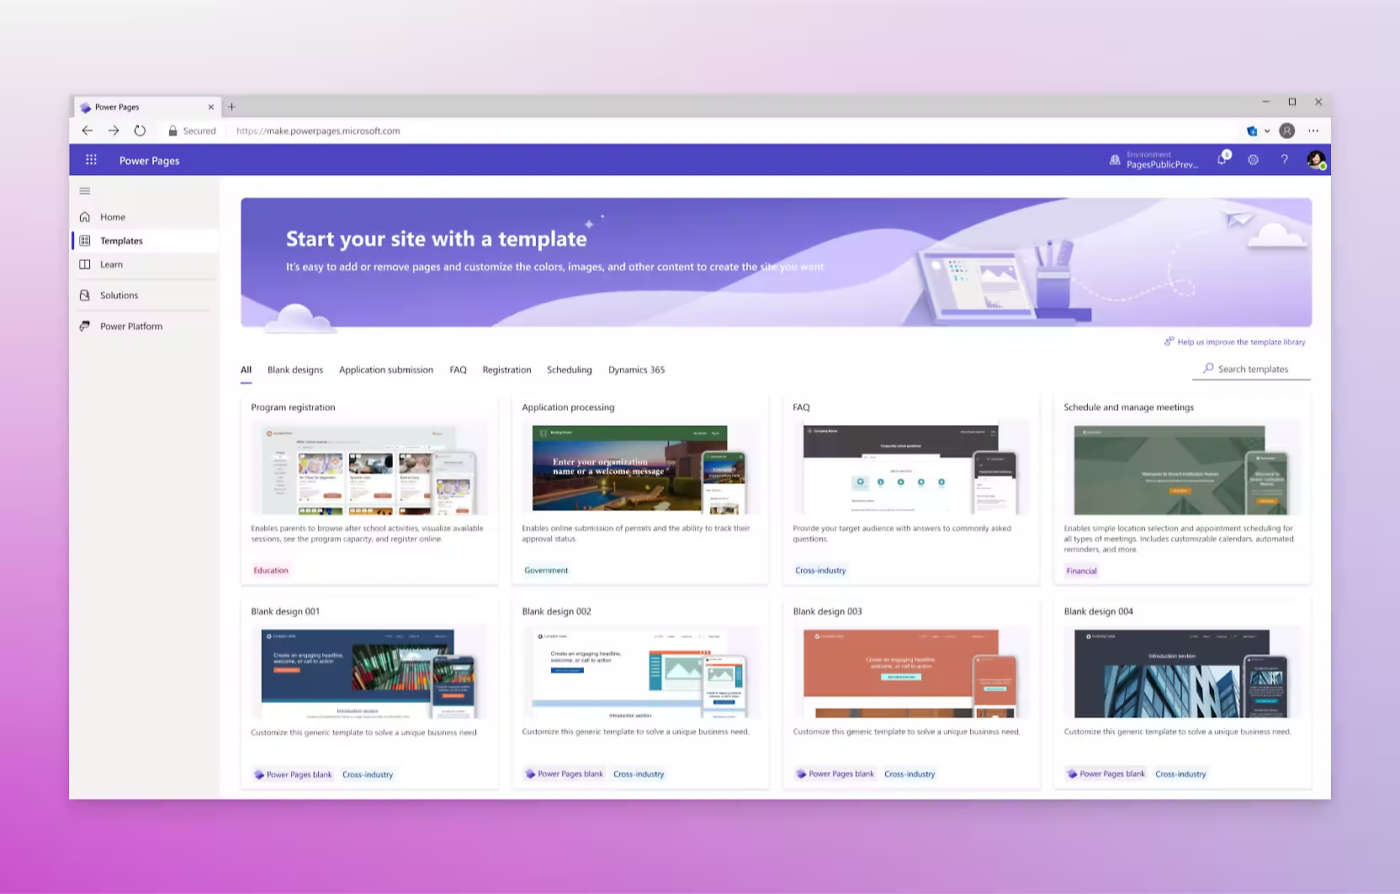This screenshot has width=1400, height=894.
Task: Click the Templates grid icon in sidebar
Action: (x=85, y=241)
